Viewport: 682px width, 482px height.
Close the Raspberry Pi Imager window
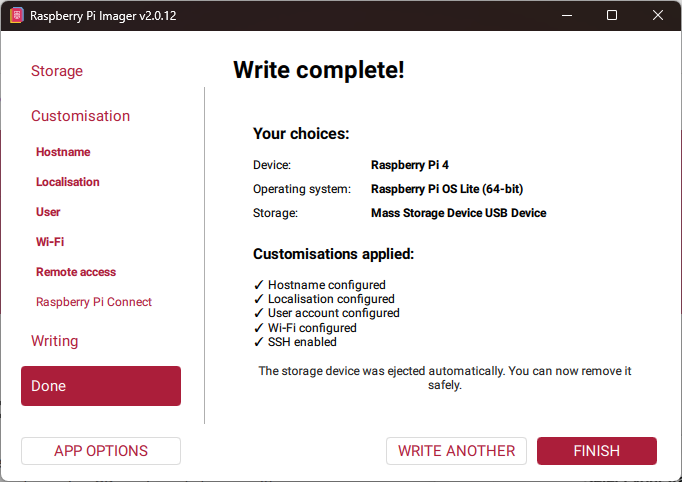click(x=658, y=15)
